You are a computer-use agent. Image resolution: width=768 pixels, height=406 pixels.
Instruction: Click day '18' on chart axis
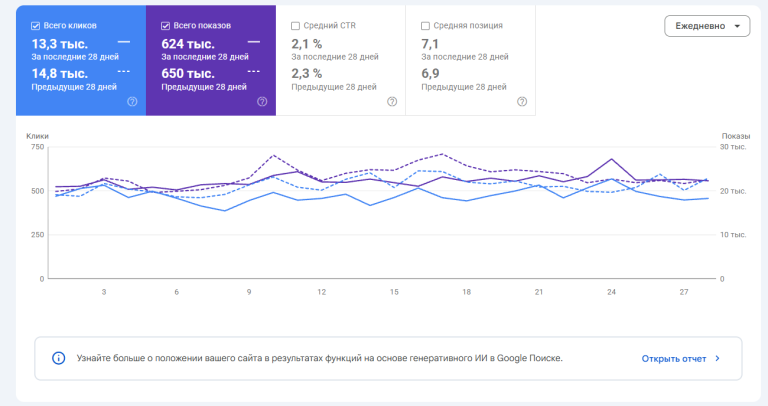pyautogui.click(x=466, y=292)
